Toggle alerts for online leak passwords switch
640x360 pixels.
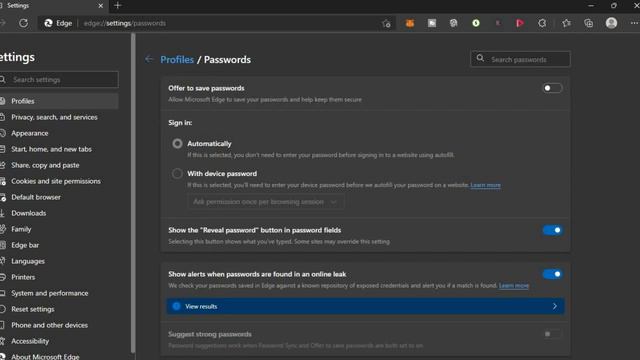coord(552,274)
